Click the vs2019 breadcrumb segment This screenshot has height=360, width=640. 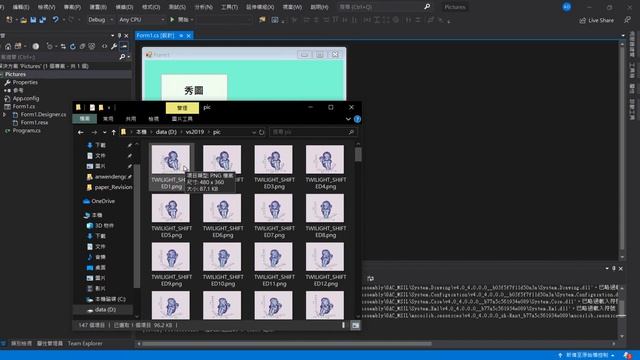pos(195,132)
